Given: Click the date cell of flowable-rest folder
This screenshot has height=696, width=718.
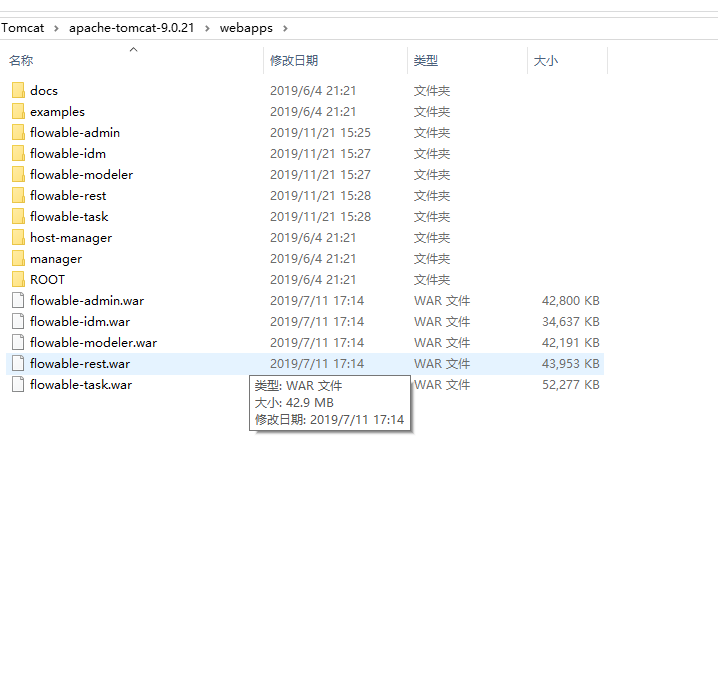Looking at the screenshot, I should (x=320, y=196).
